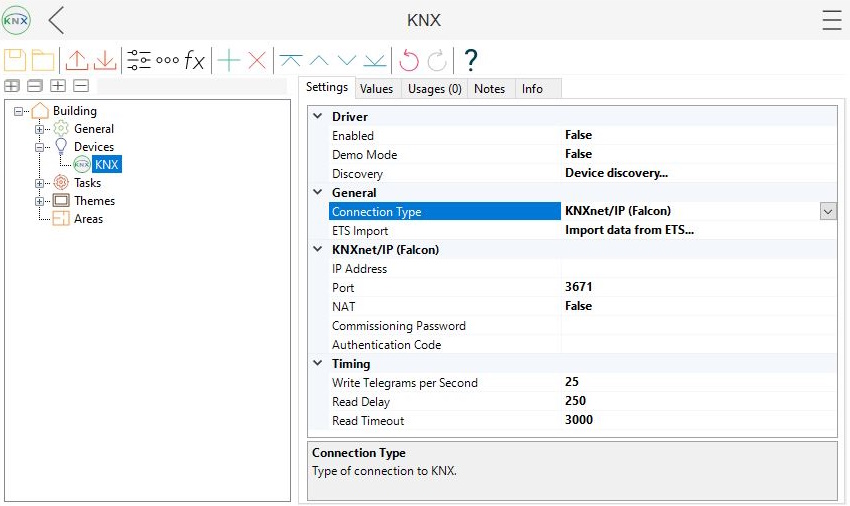This screenshot has height=506, width=850.
Task: Collapse the Building tree node
Action: [18, 111]
